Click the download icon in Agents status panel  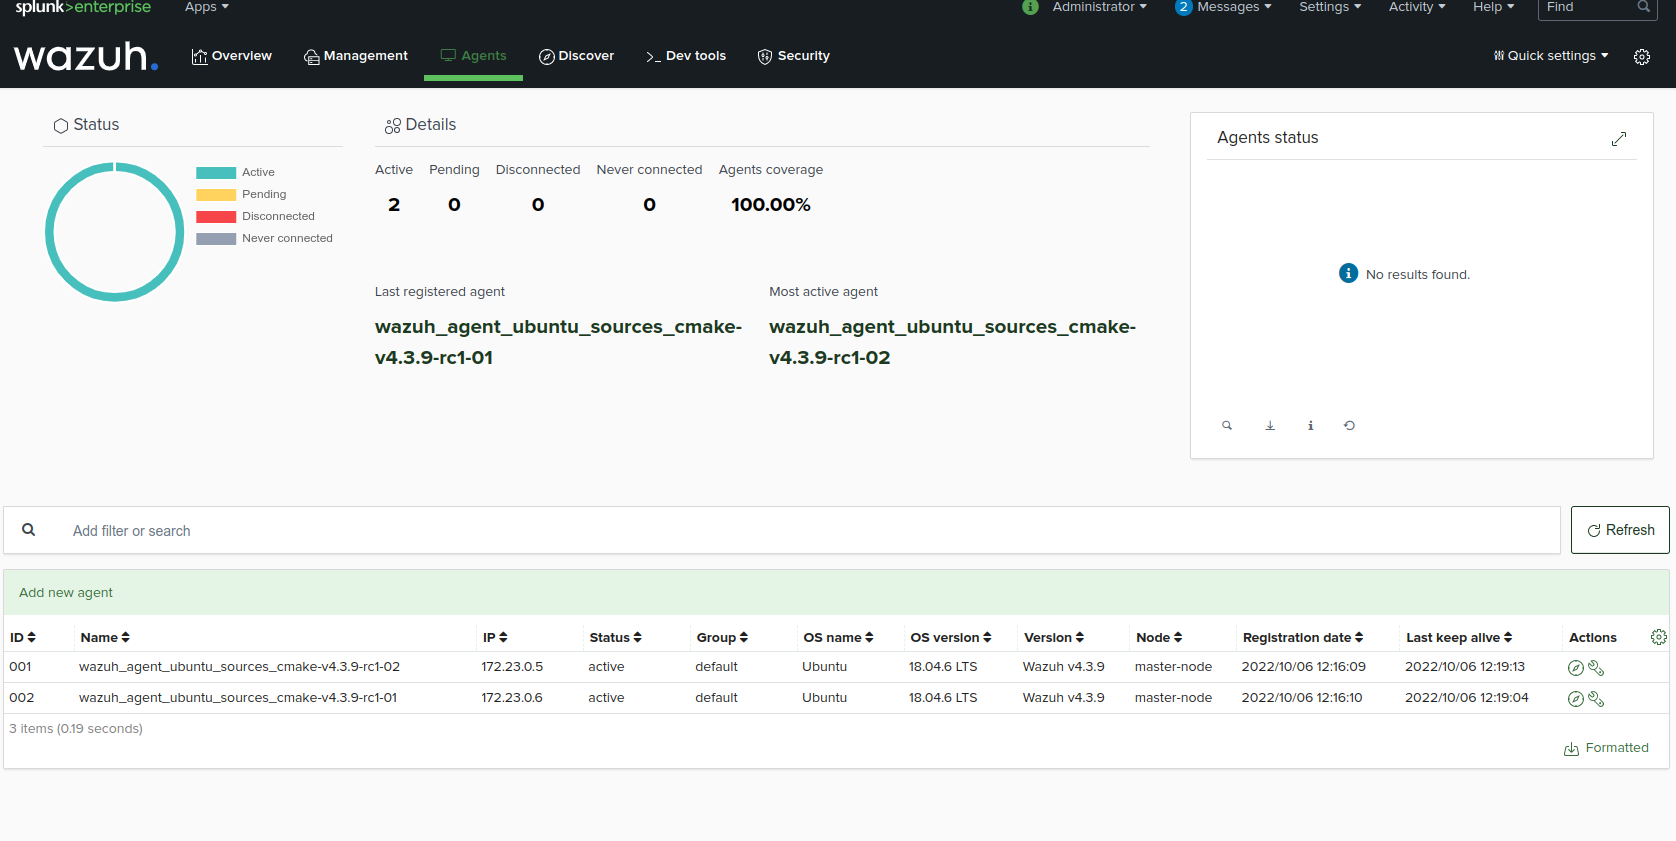[1270, 426]
